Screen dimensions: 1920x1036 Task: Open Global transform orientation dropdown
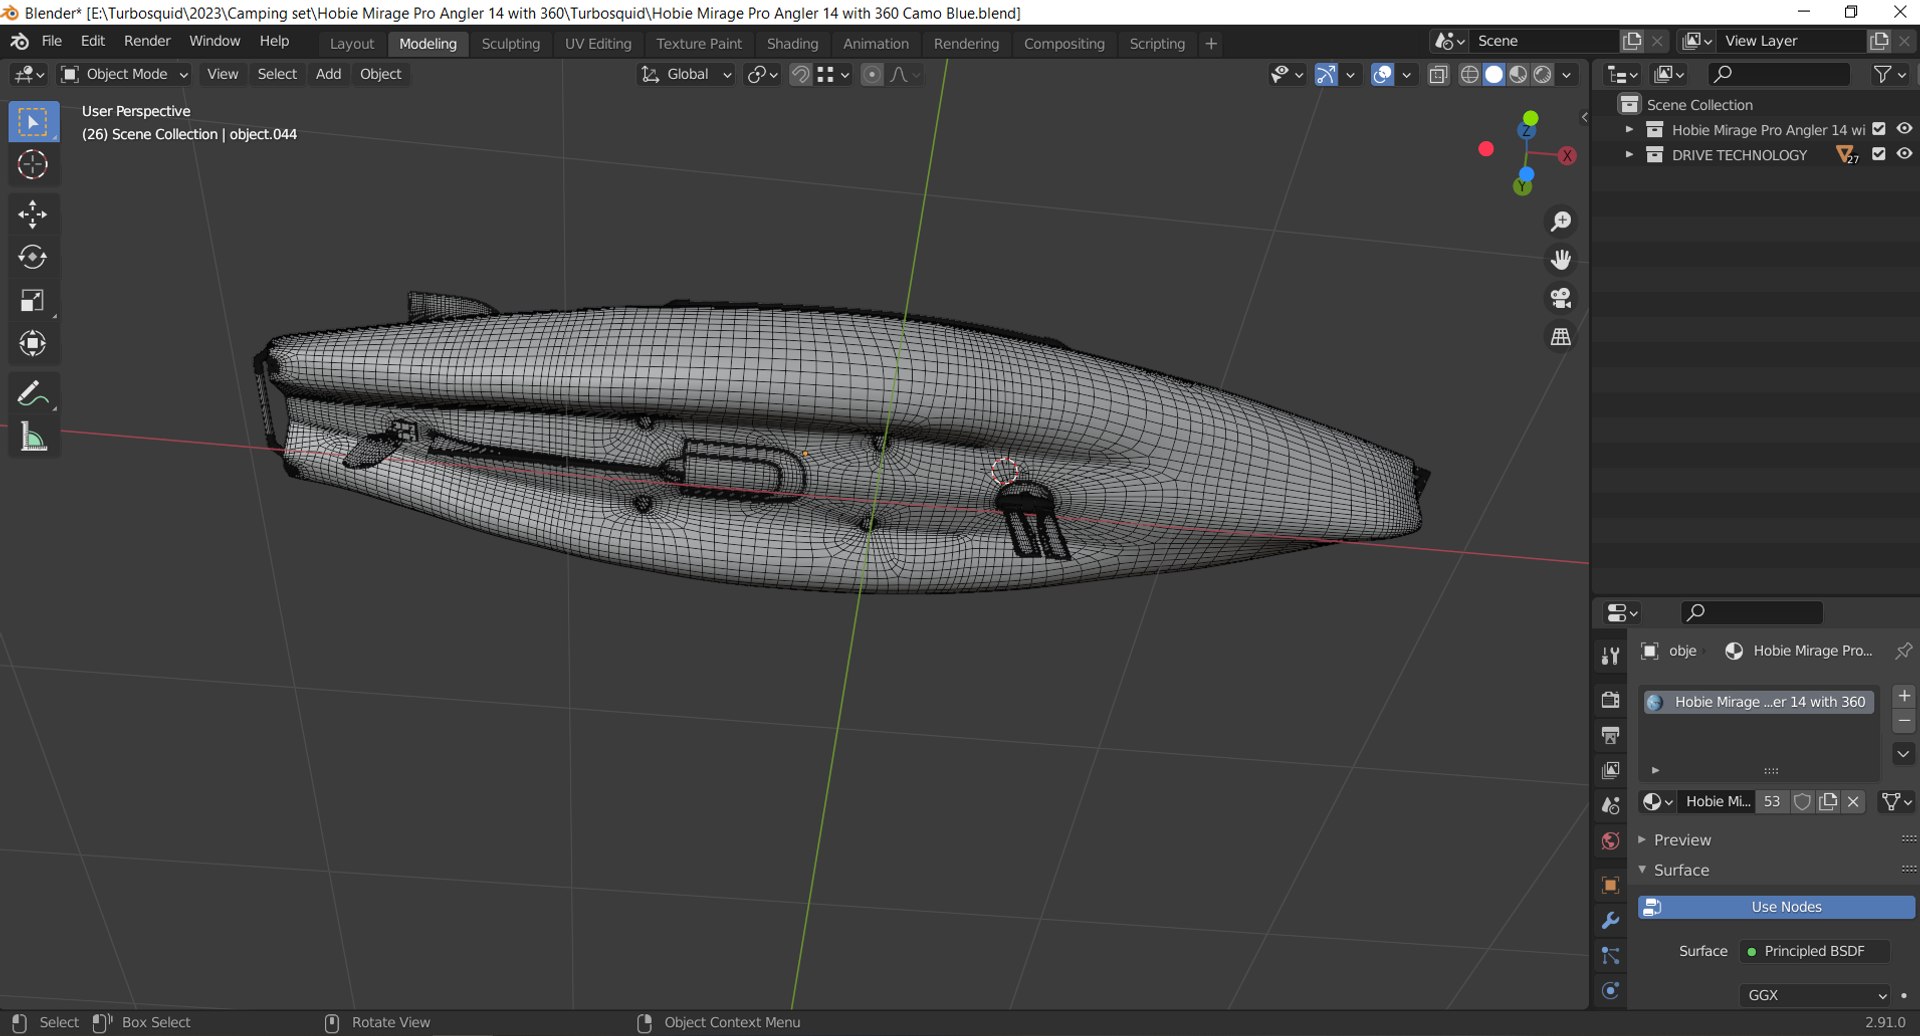pyautogui.click(x=687, y=74)
